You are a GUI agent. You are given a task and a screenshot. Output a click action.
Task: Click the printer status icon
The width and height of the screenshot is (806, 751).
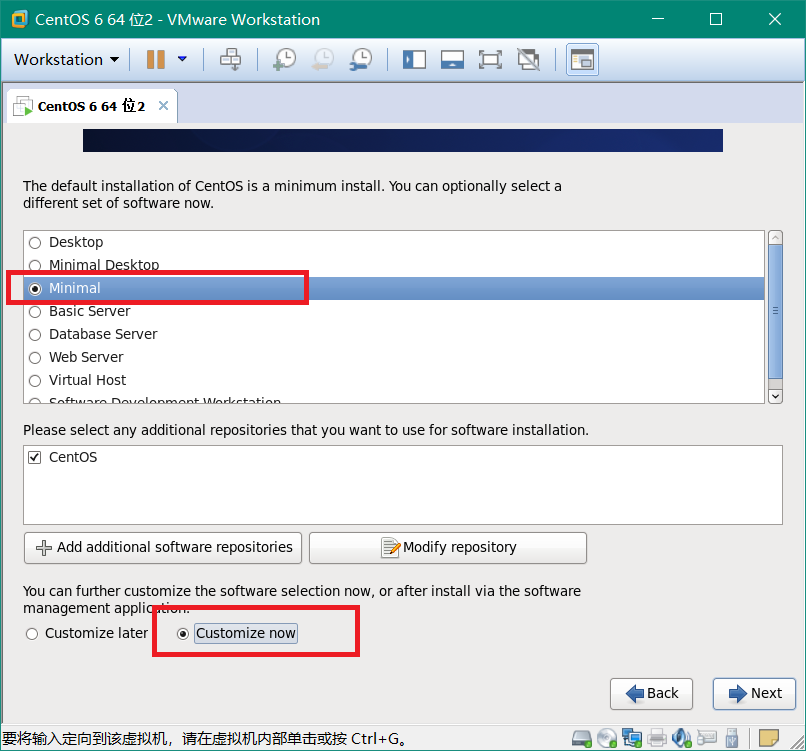tap(657, 739)
